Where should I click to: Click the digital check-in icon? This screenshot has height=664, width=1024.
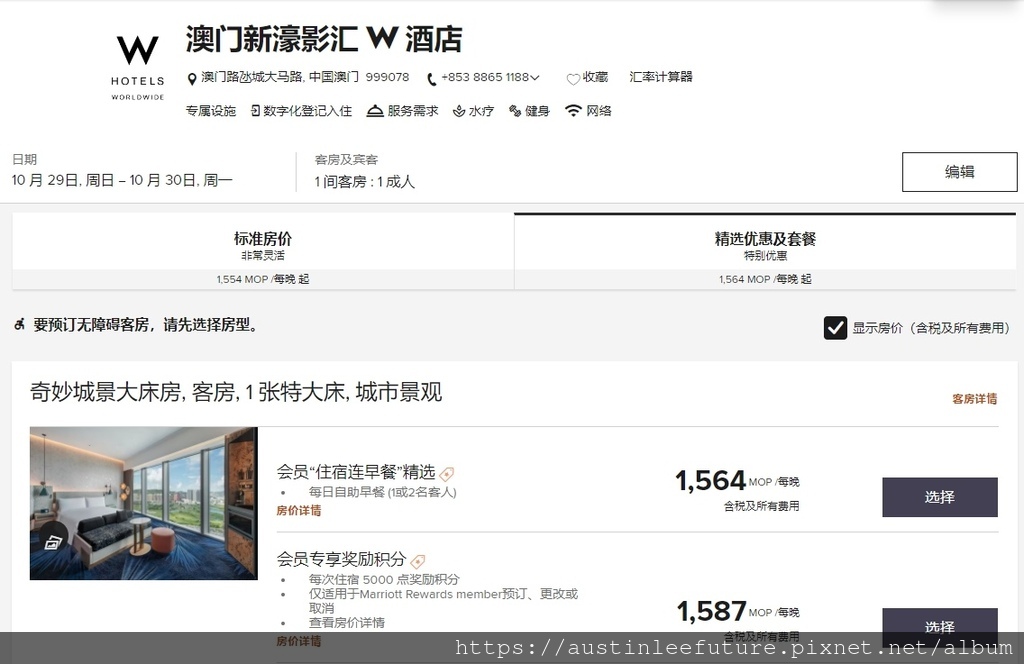[255, 111]
